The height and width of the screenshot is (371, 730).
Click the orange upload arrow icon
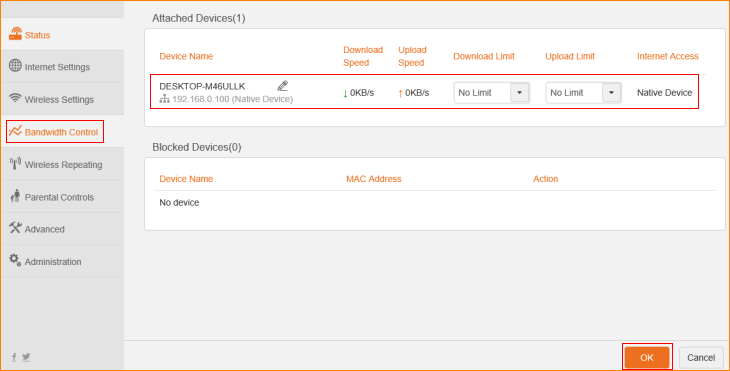coord(400,94)
